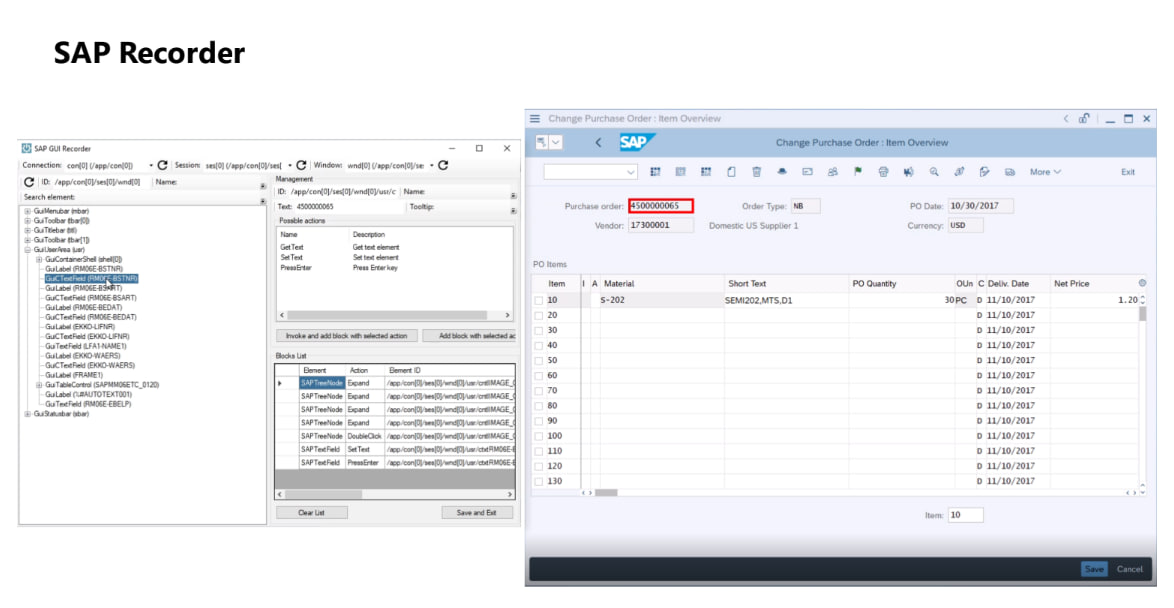The width and height of the screenshot is (1174, 608).
Task: Expand the GuiMenubar (mbar) tree node
Action: [x=28, y=211]
